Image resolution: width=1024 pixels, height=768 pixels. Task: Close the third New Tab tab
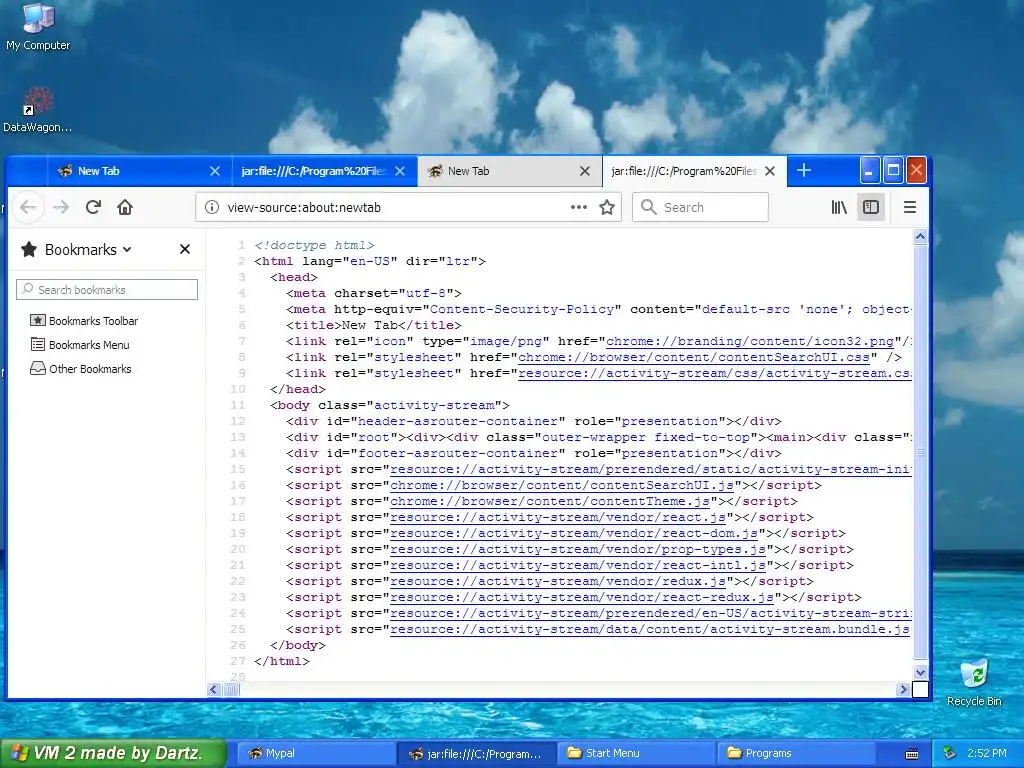click(585, 171)
